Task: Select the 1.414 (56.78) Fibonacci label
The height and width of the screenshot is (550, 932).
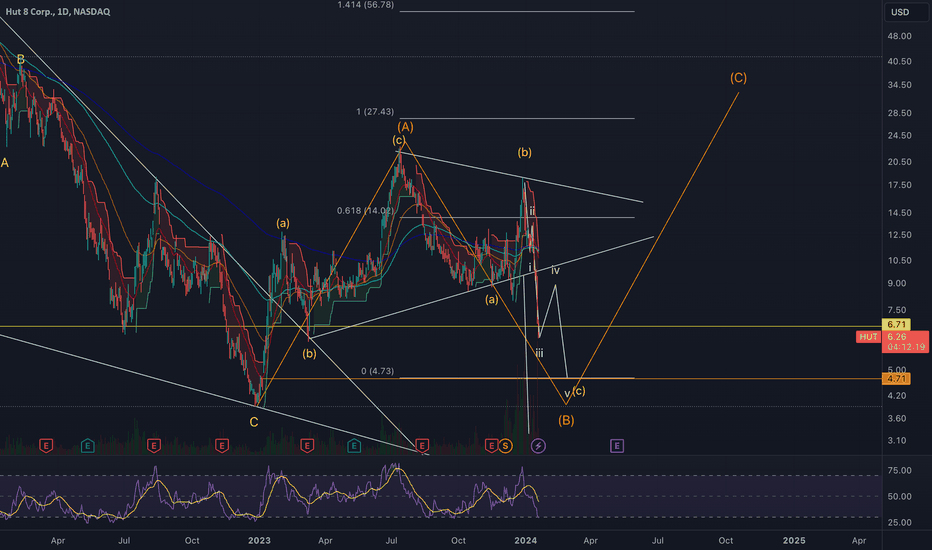Action: (366, 5)
